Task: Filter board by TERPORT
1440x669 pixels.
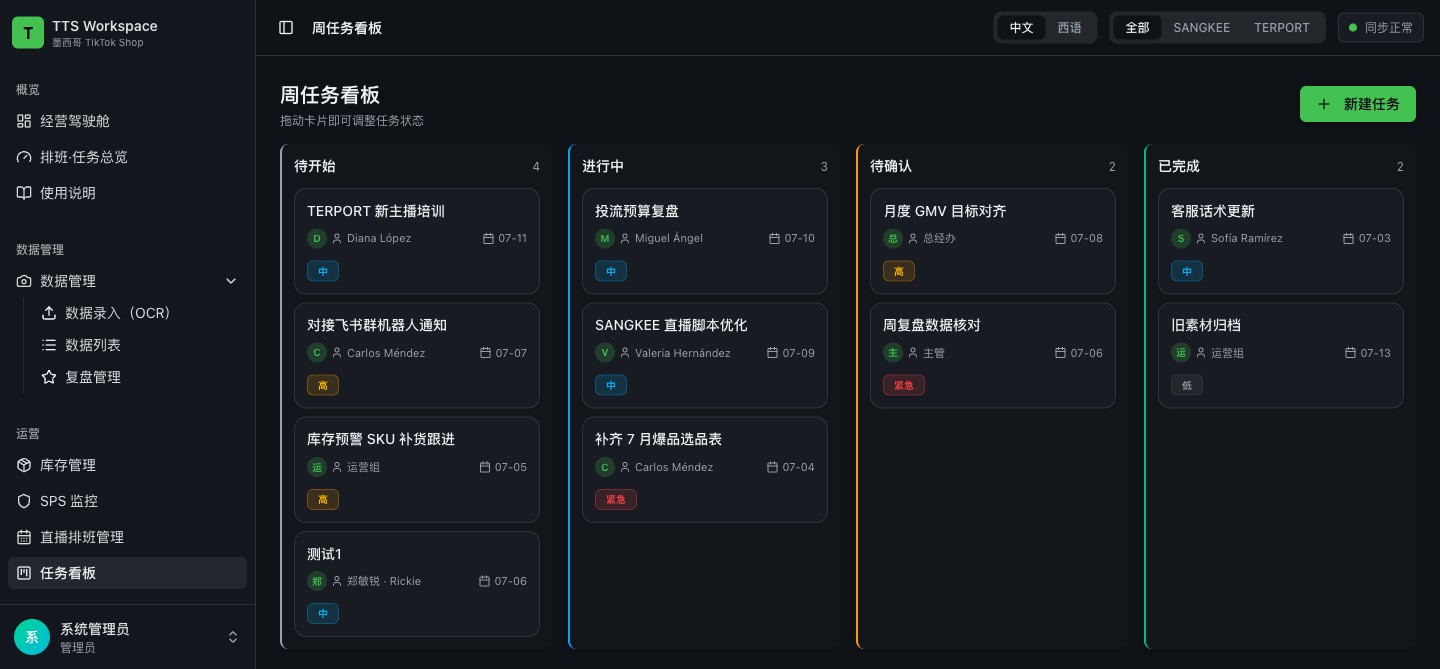Action: click(x=1281, y=28)
